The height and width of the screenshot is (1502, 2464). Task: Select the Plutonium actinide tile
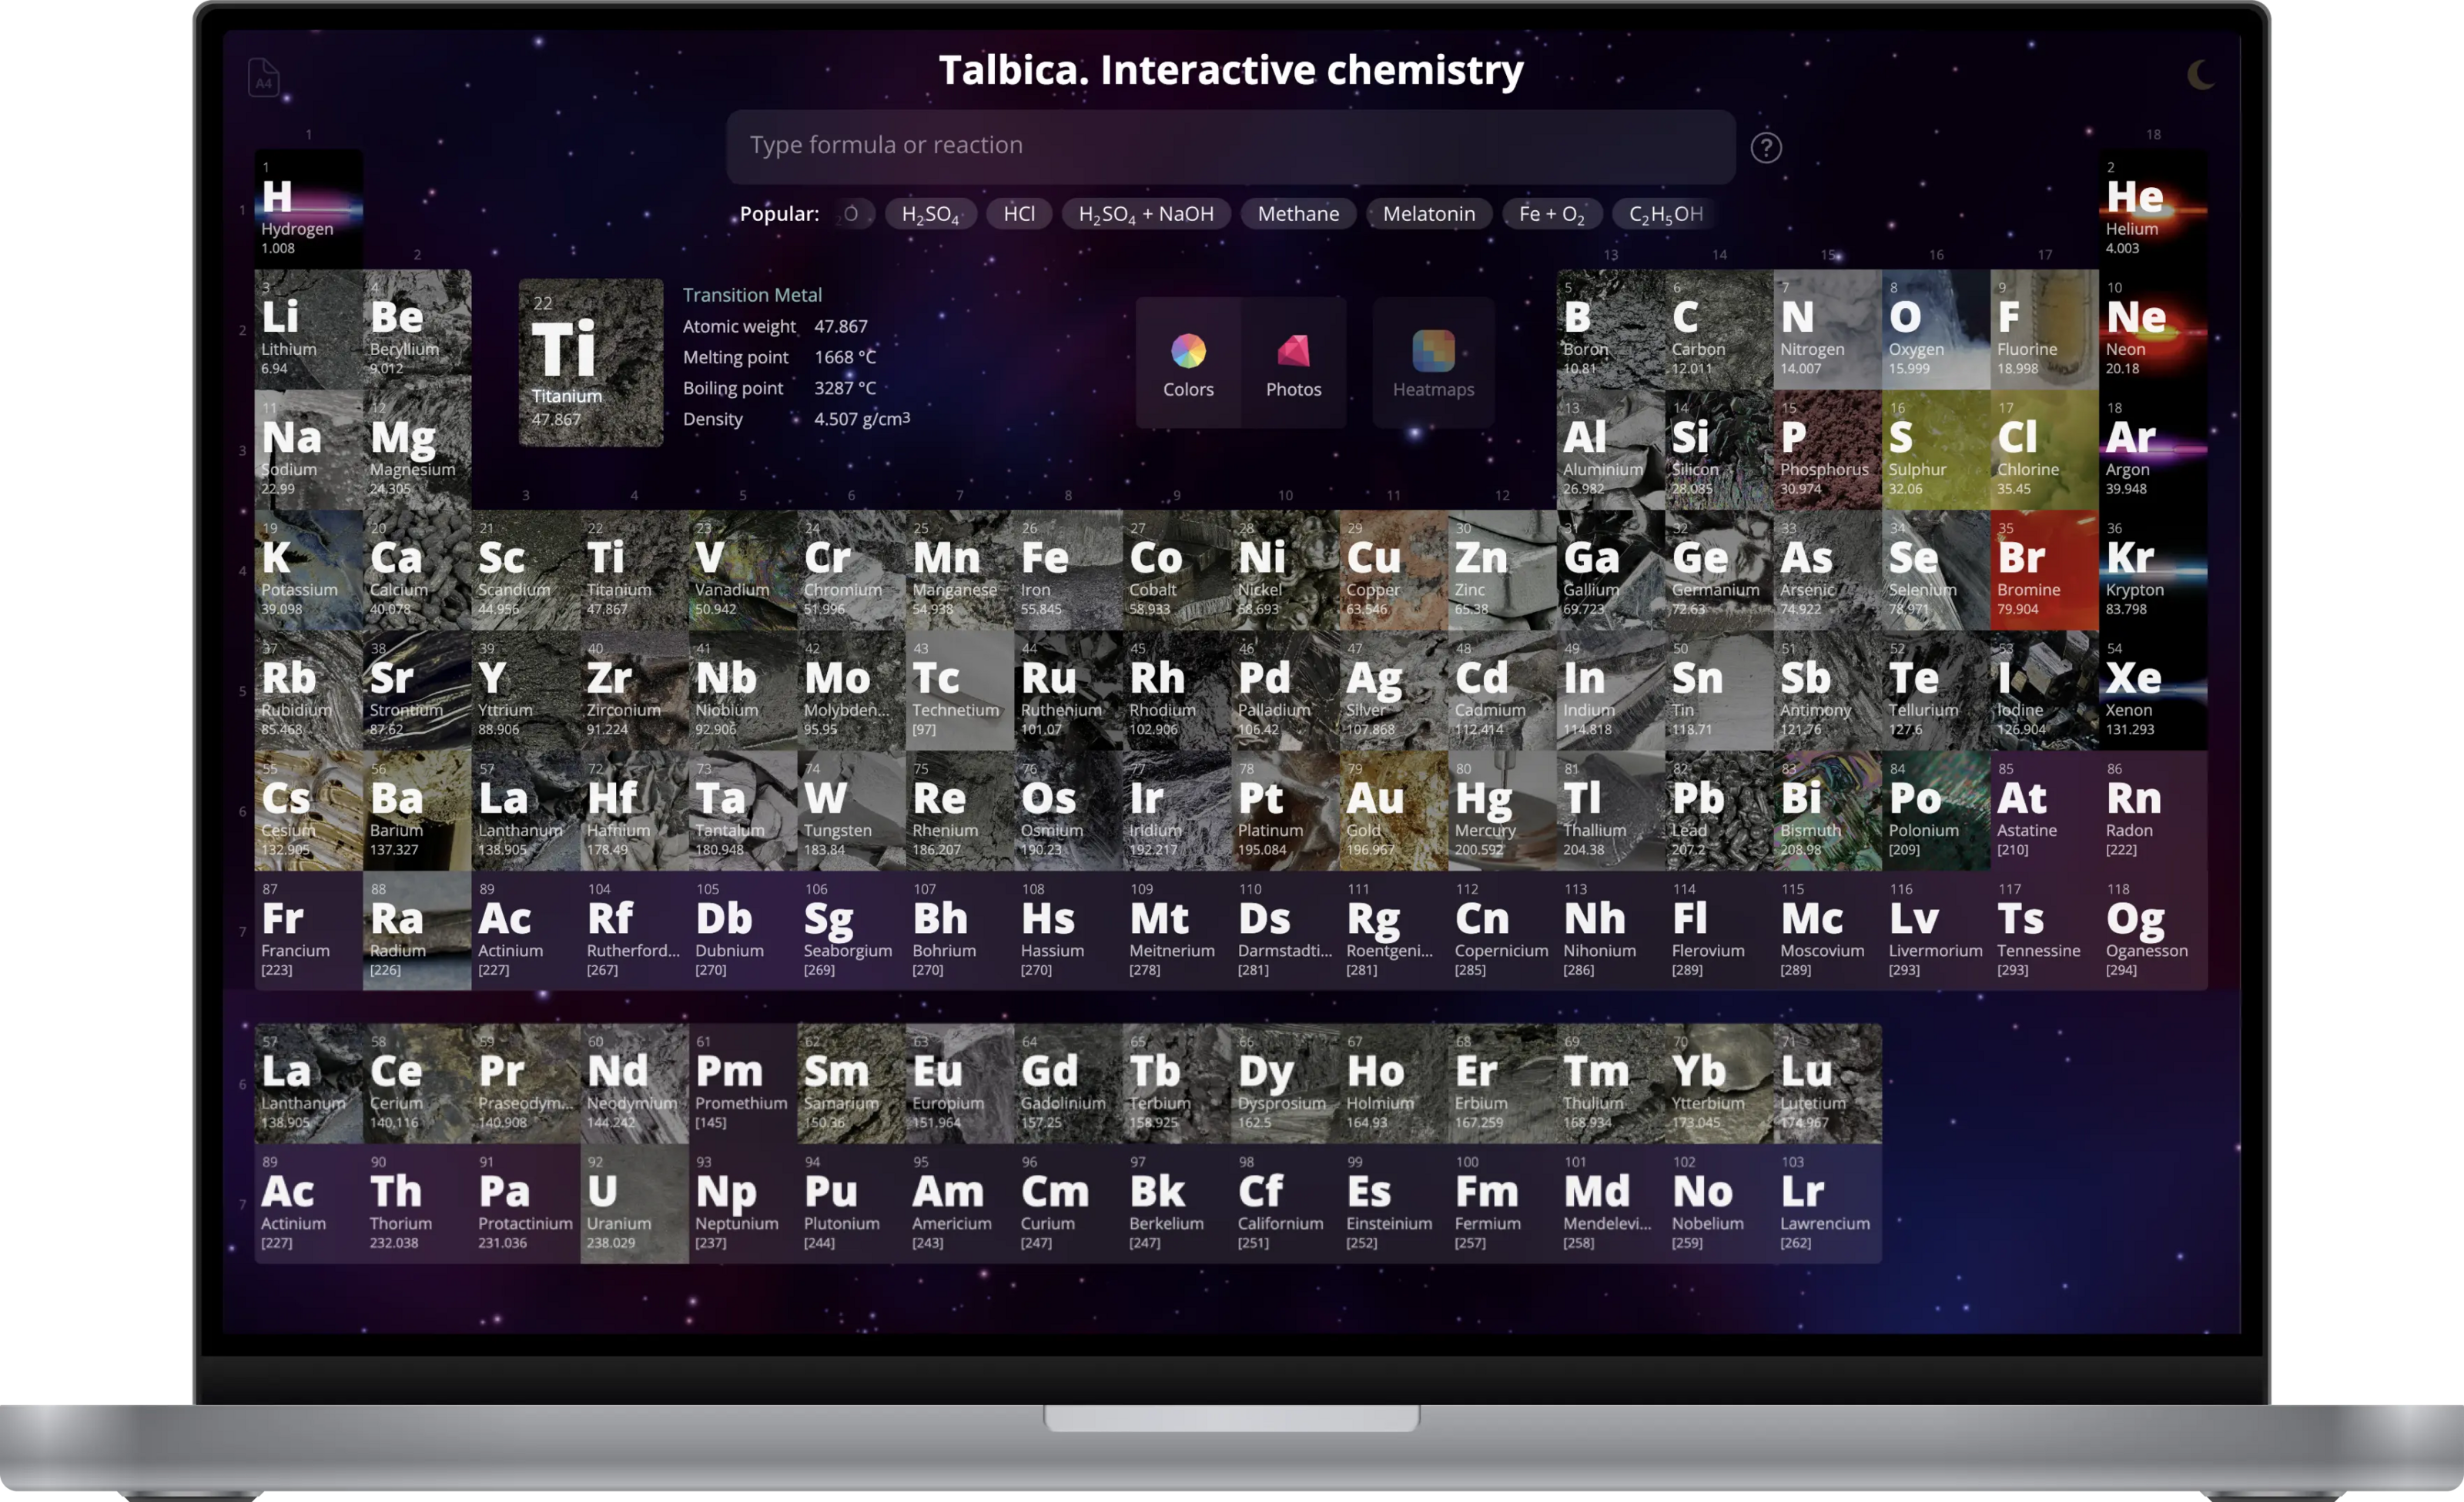click(x=851, y=1204)
